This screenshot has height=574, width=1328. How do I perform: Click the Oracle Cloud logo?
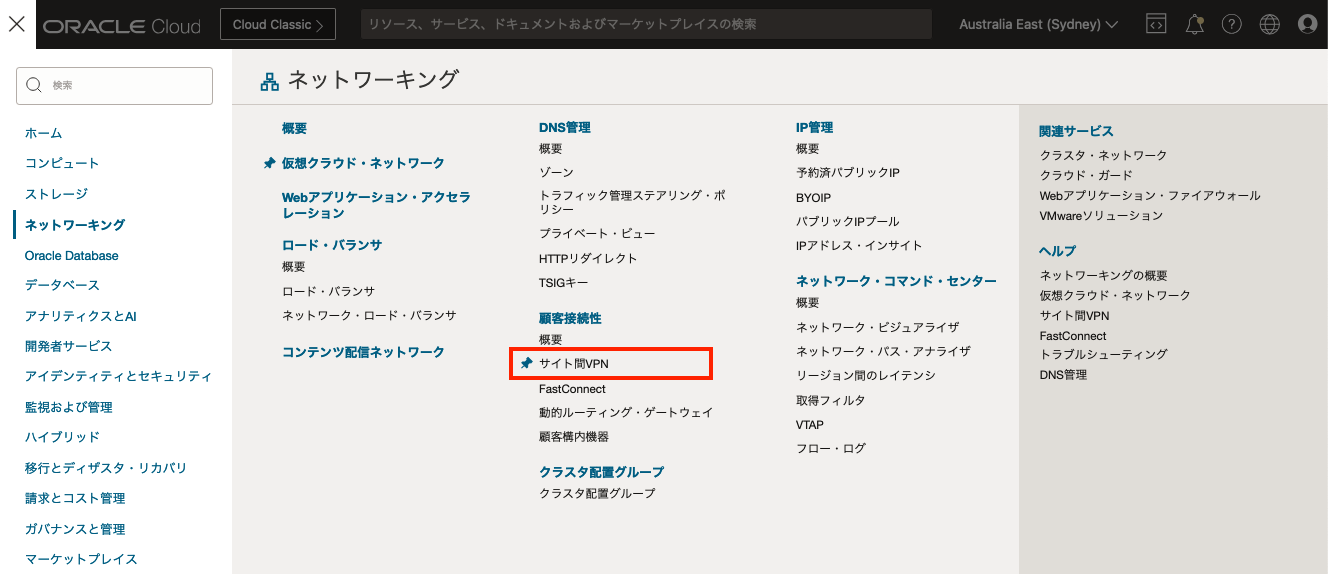pyautogui.click(x=122, y=25)
